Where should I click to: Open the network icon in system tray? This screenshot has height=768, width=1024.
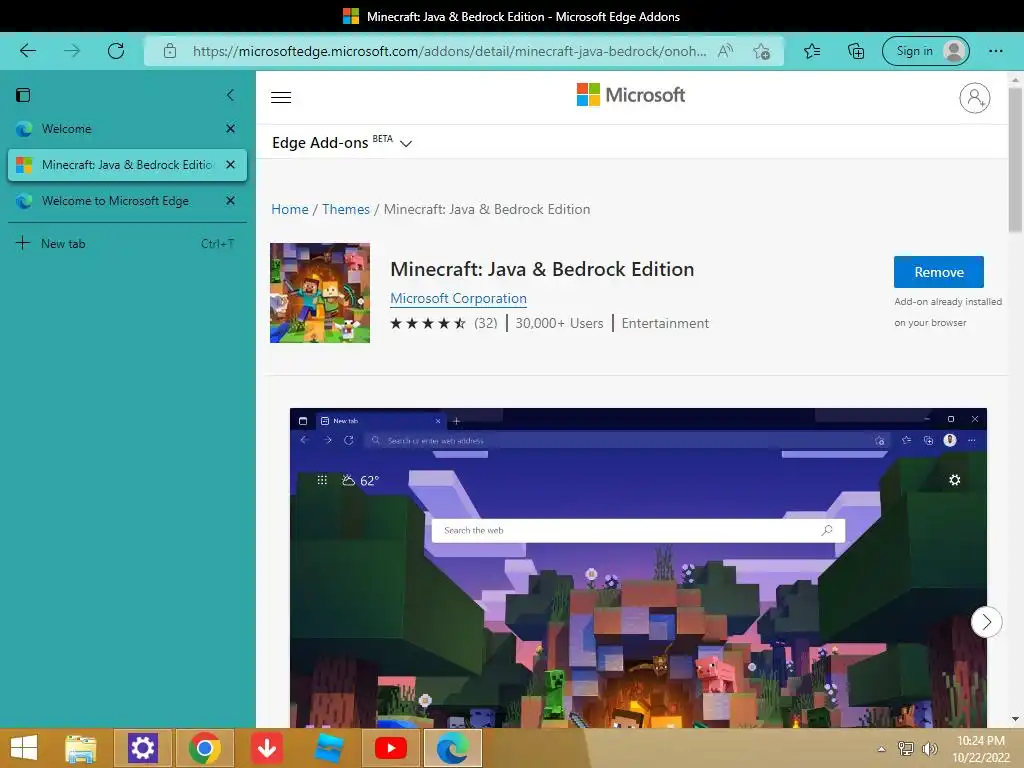coord(906,749)
